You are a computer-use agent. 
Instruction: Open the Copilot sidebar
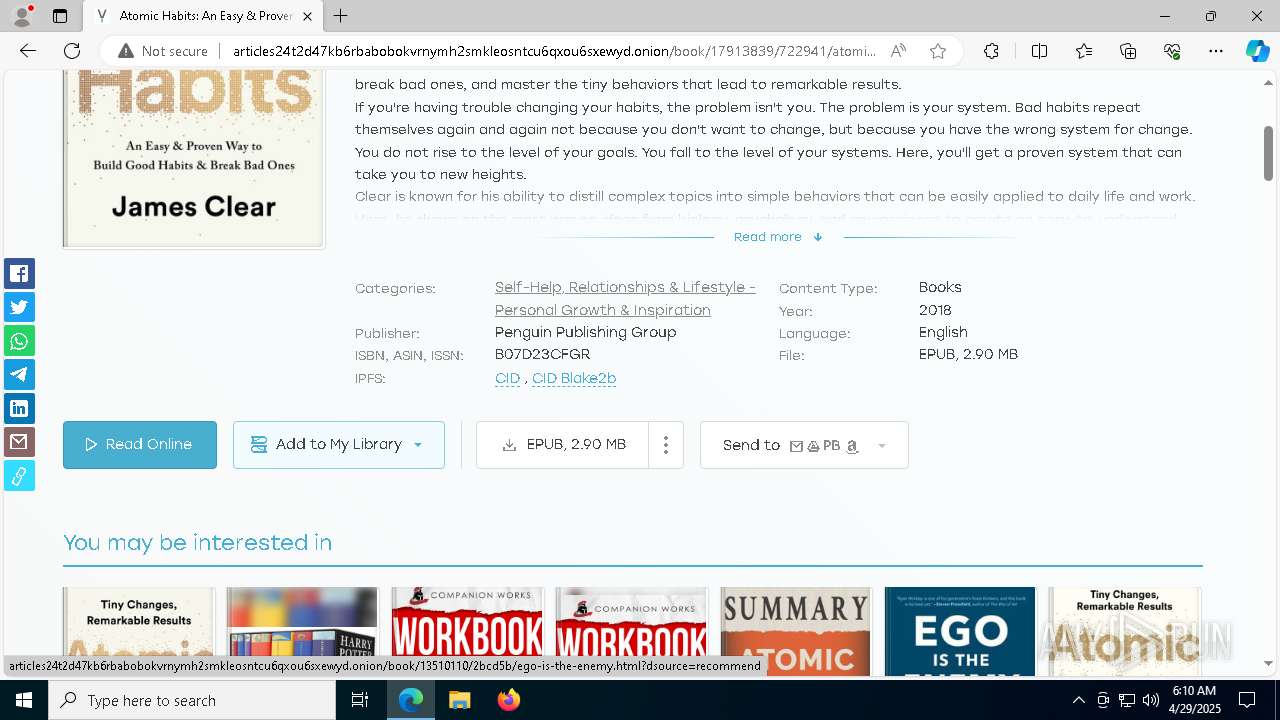(x=1257, y=51)
